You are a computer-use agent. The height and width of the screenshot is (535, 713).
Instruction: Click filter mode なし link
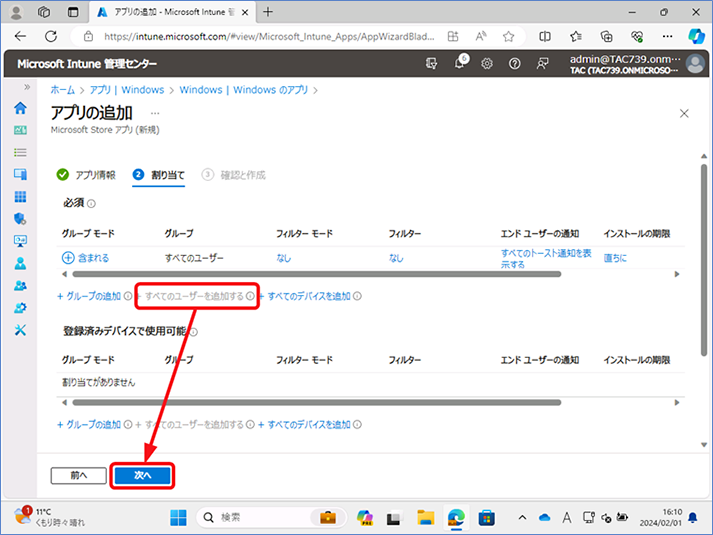point(284,258)
